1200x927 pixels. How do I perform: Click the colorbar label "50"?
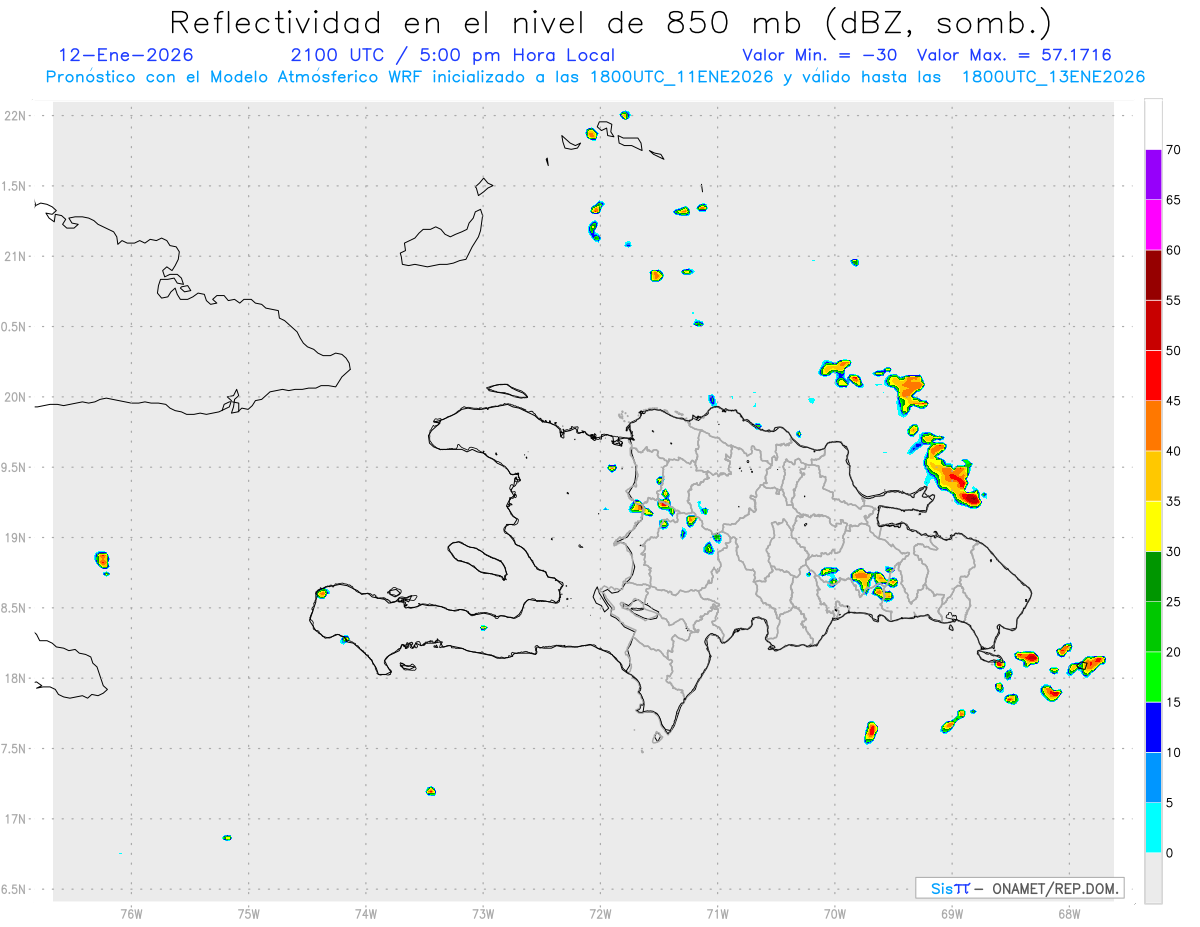[x=1174, y=351]
